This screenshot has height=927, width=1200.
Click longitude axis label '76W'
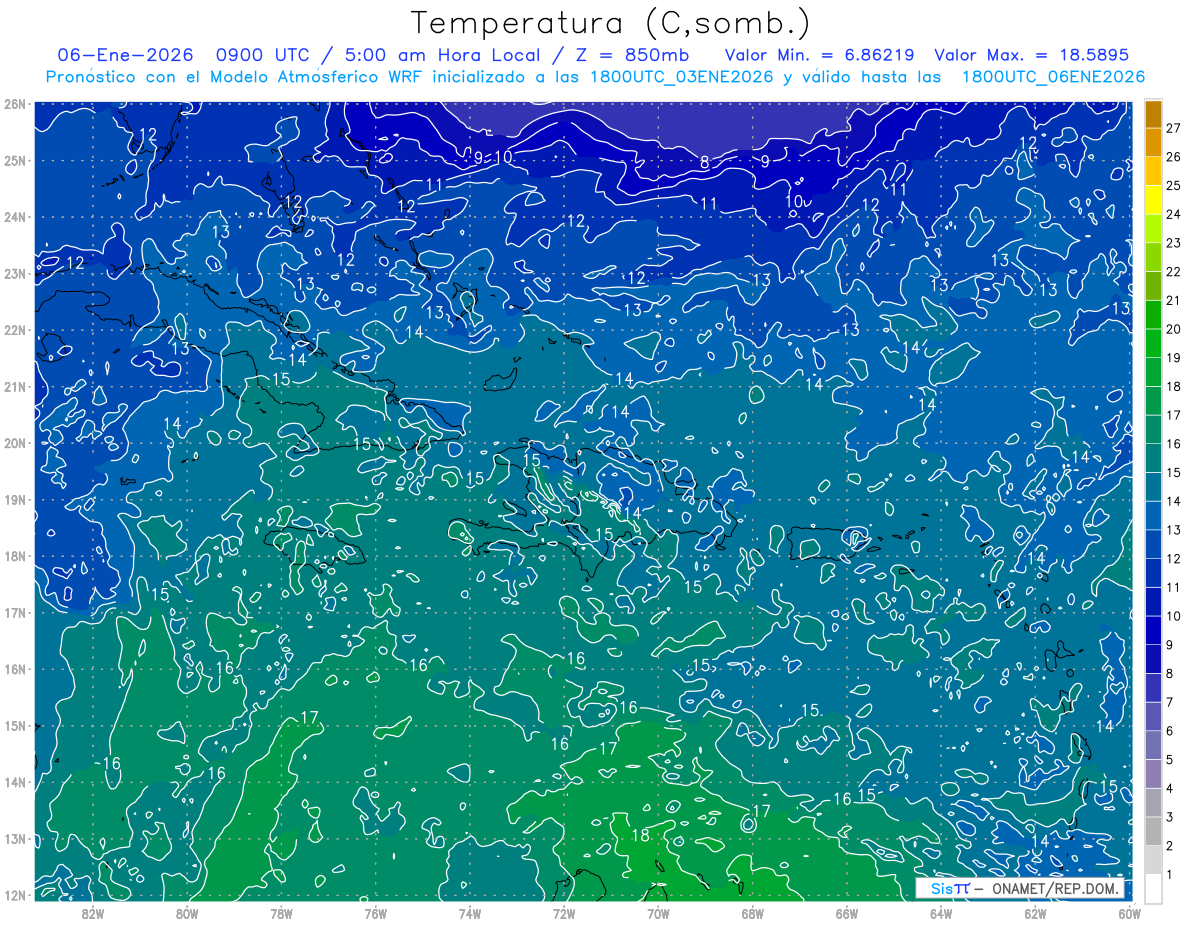pos(375,913)
